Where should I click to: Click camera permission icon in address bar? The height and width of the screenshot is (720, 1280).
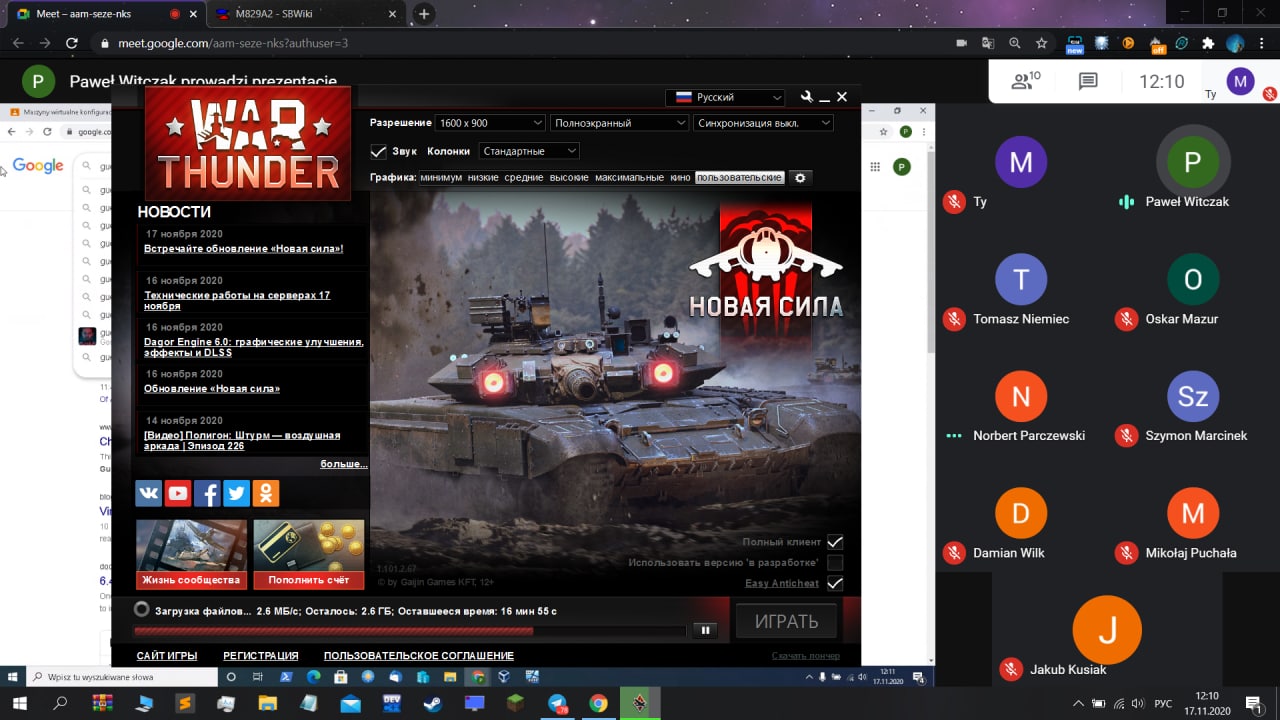961,44
